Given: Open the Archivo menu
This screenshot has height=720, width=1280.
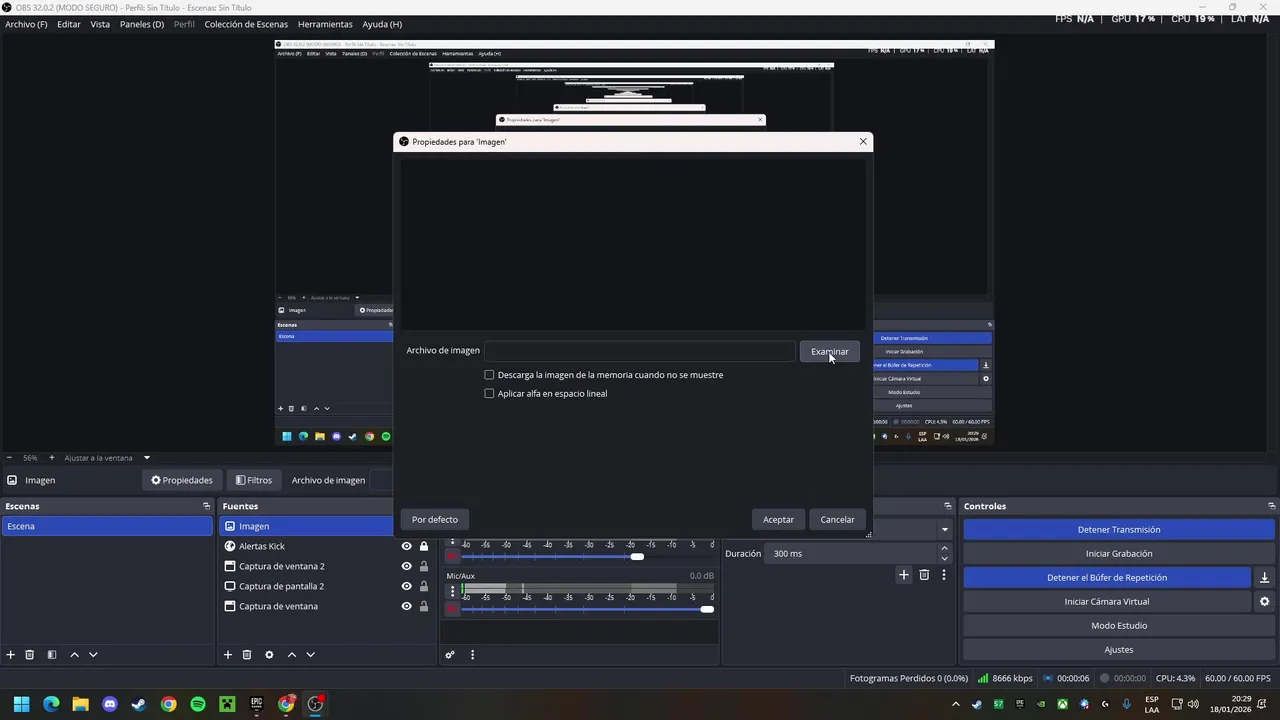Looking at the screenshot, I should [26, 24].
